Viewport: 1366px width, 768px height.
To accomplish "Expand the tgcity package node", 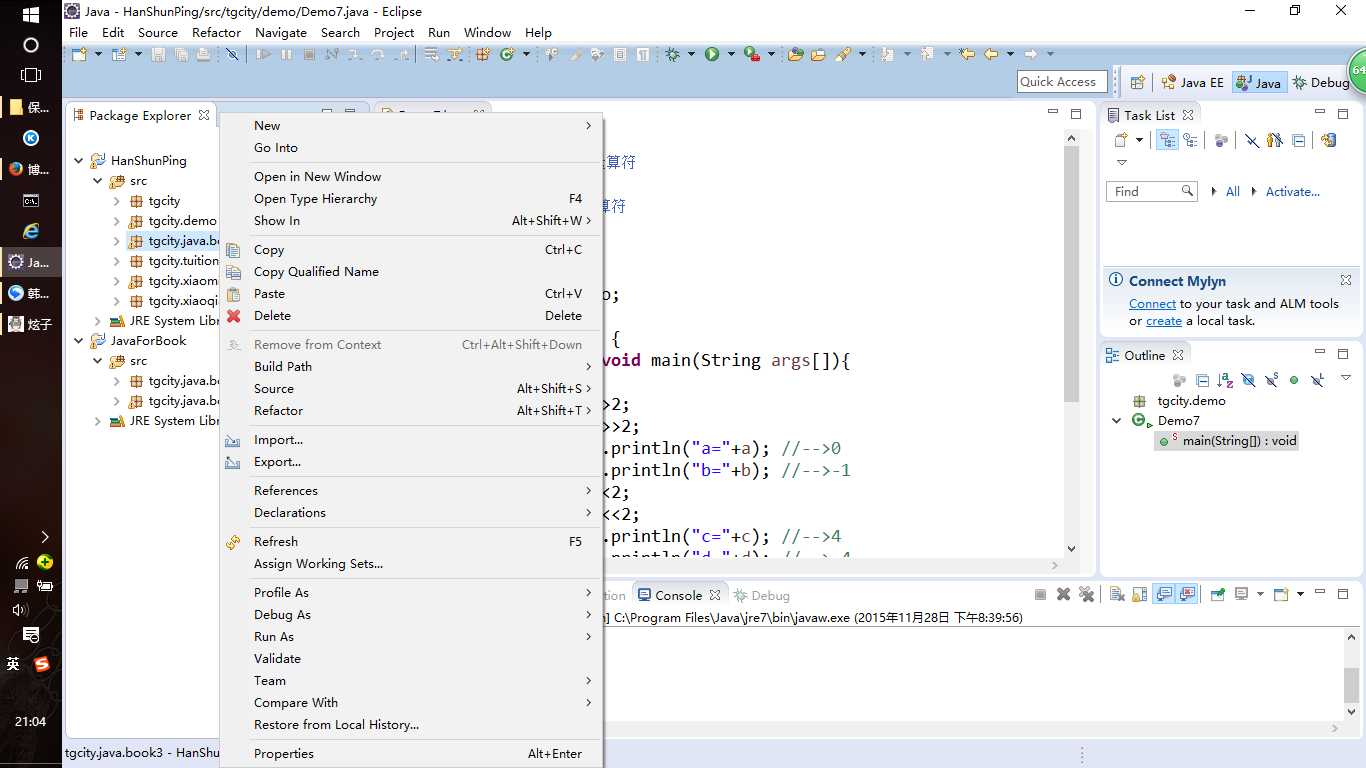I will 116,201.
